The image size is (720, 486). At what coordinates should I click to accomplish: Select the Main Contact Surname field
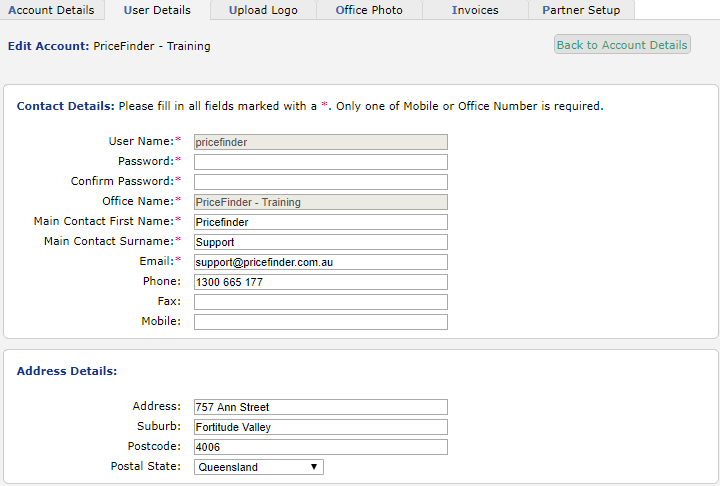pos(321,242)
